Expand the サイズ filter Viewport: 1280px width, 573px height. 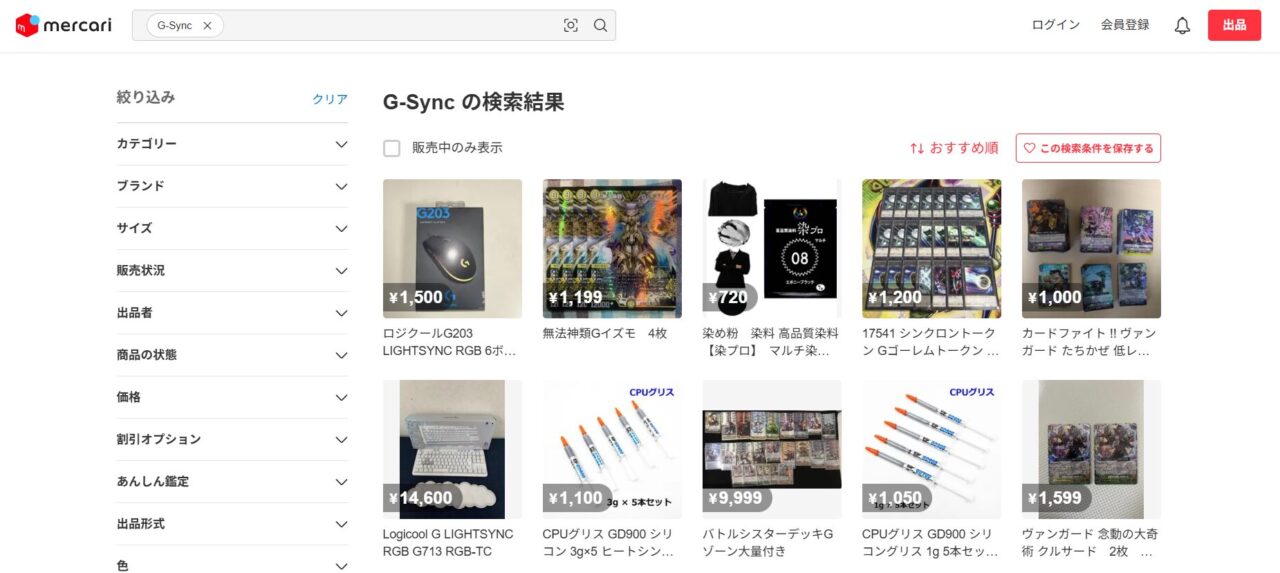click(232, 228)
